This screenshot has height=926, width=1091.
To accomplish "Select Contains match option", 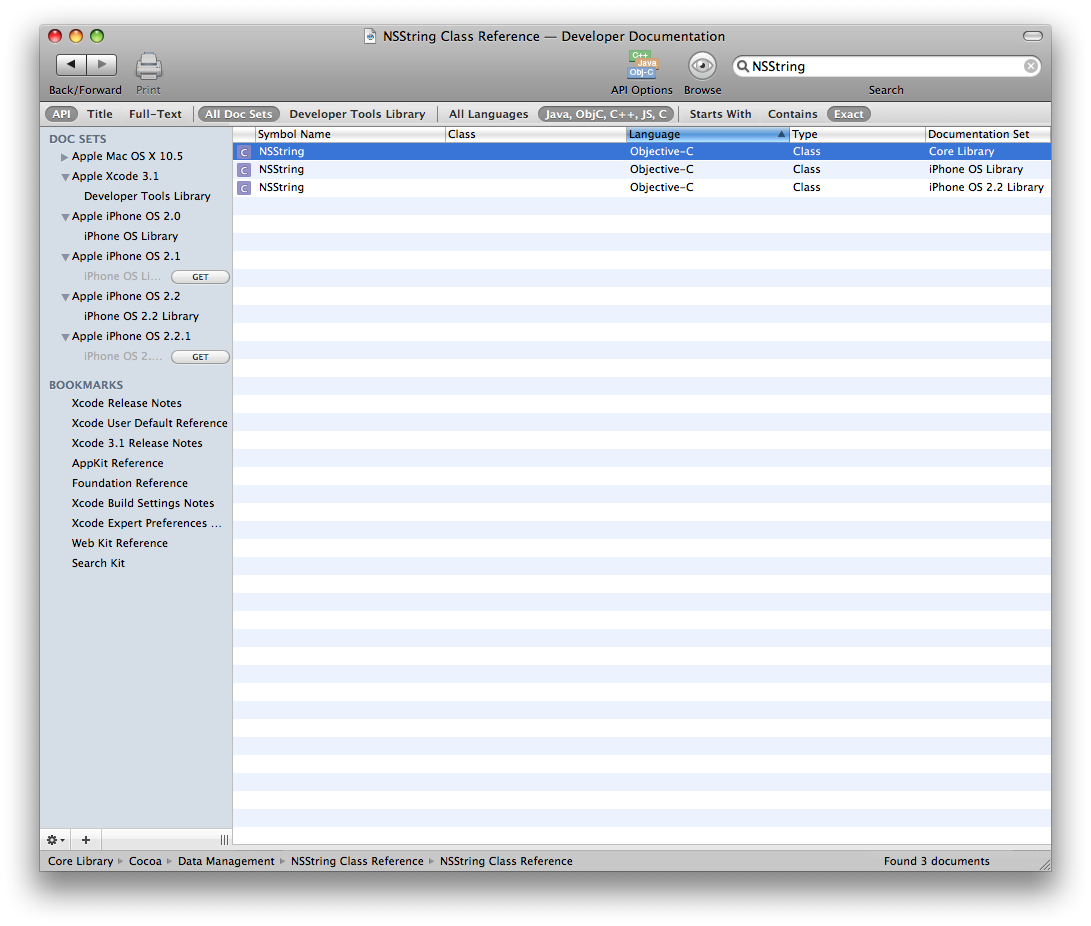I will (793, 114).
